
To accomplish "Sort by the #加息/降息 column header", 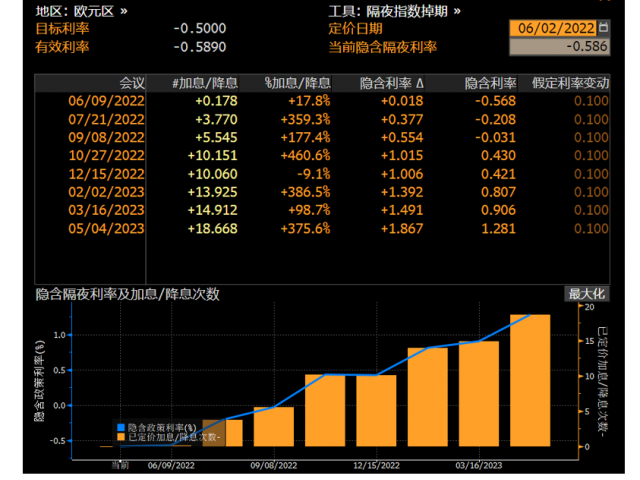I will (x=203, y=82).
